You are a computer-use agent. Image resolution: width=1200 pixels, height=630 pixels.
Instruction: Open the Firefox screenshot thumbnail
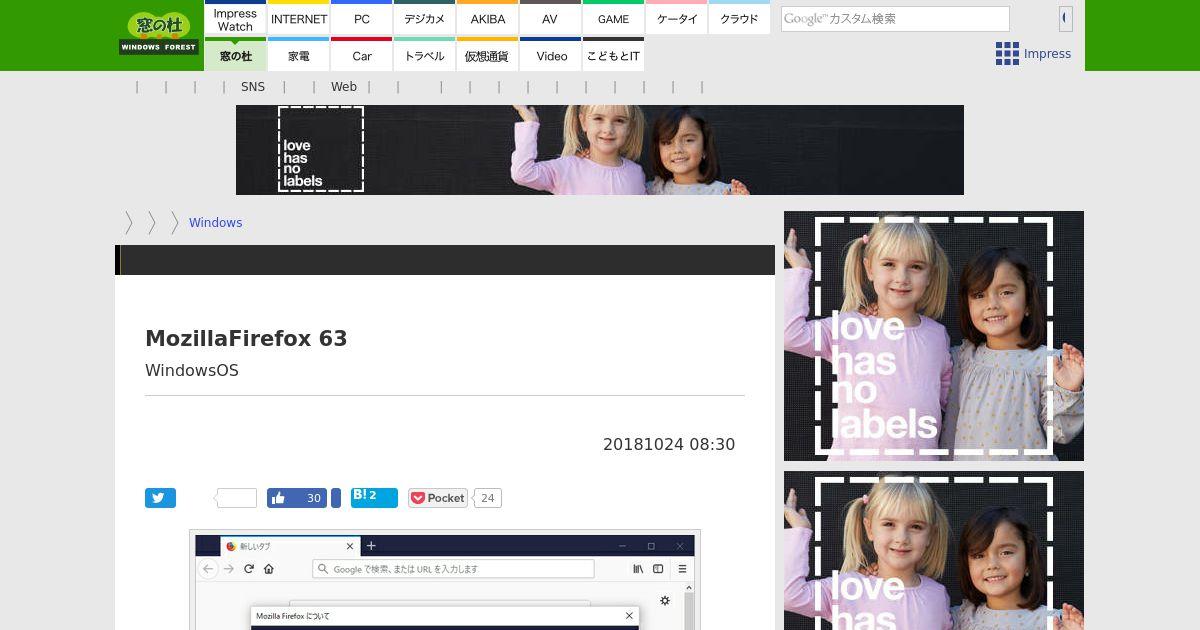(445, 580)
